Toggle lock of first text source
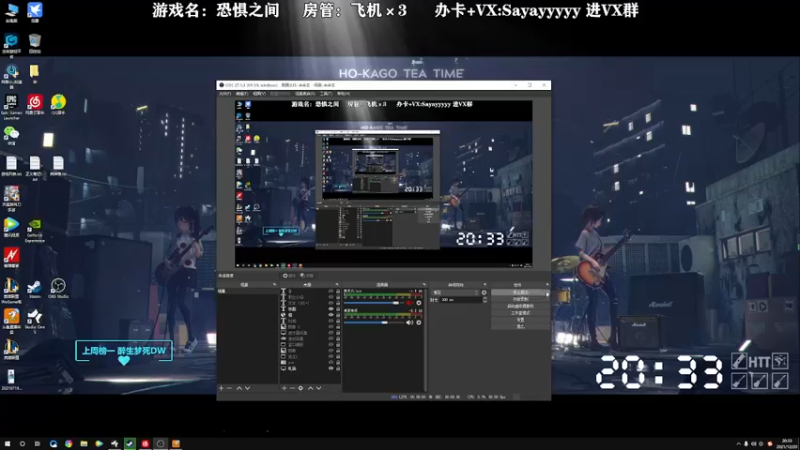 (338, 291)
